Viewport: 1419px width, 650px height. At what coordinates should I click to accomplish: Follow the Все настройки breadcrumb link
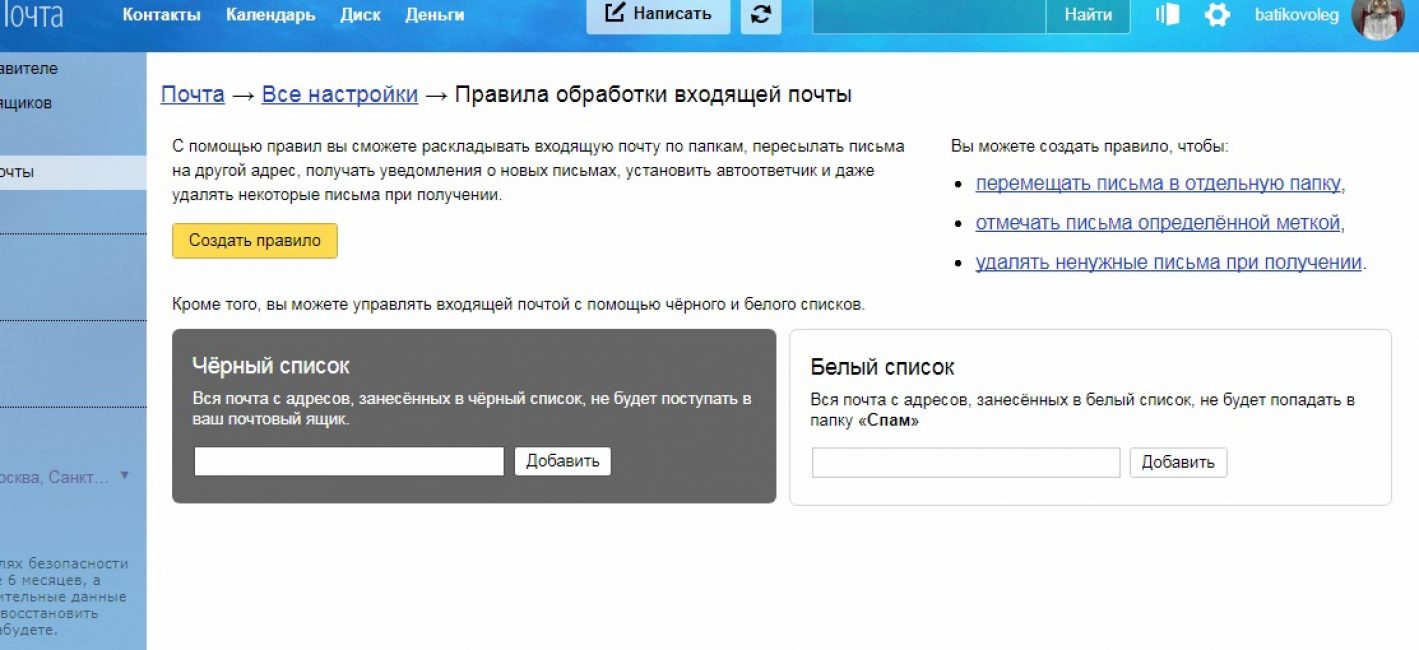tap(340, 95)
